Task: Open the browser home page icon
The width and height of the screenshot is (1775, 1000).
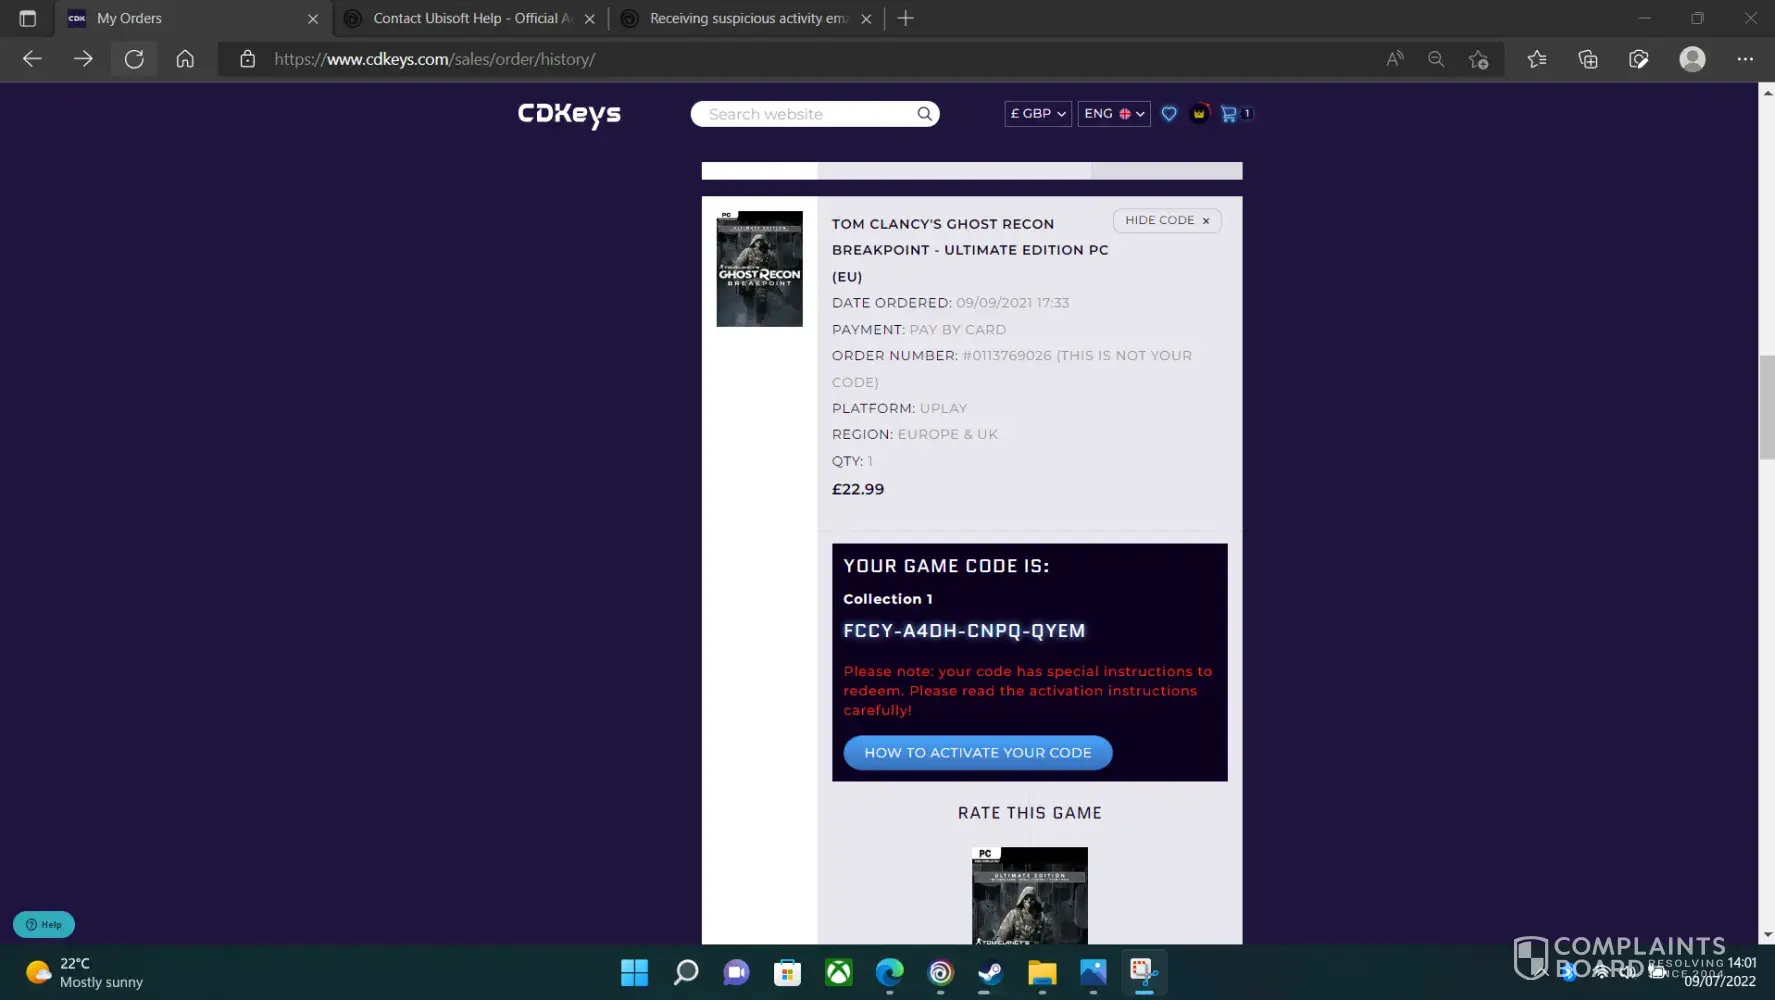Action: (x=185, y=59)
